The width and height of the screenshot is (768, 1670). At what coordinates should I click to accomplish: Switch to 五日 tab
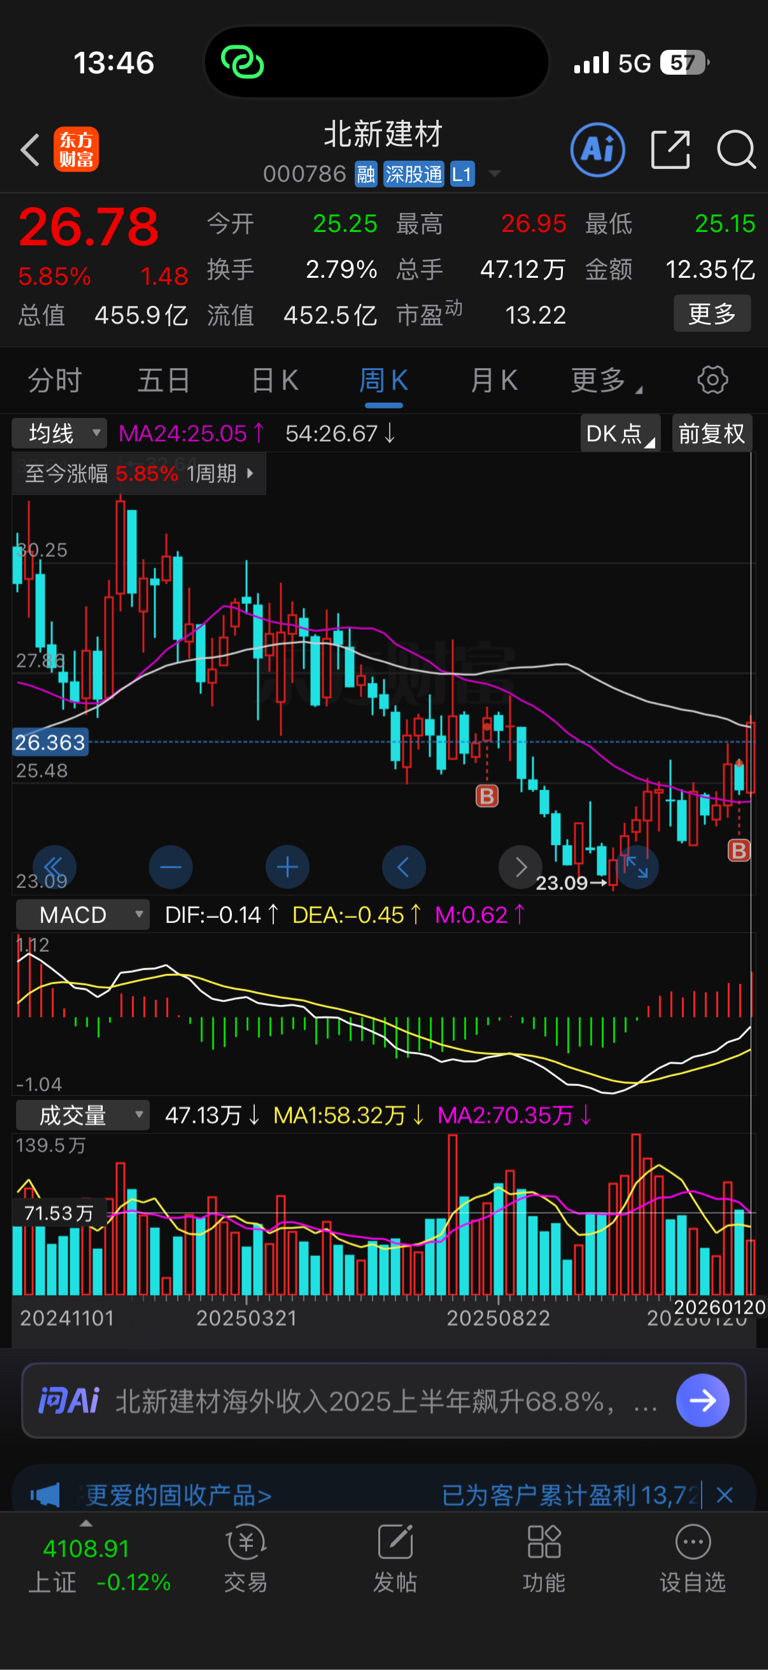click(x=164, y=380)
